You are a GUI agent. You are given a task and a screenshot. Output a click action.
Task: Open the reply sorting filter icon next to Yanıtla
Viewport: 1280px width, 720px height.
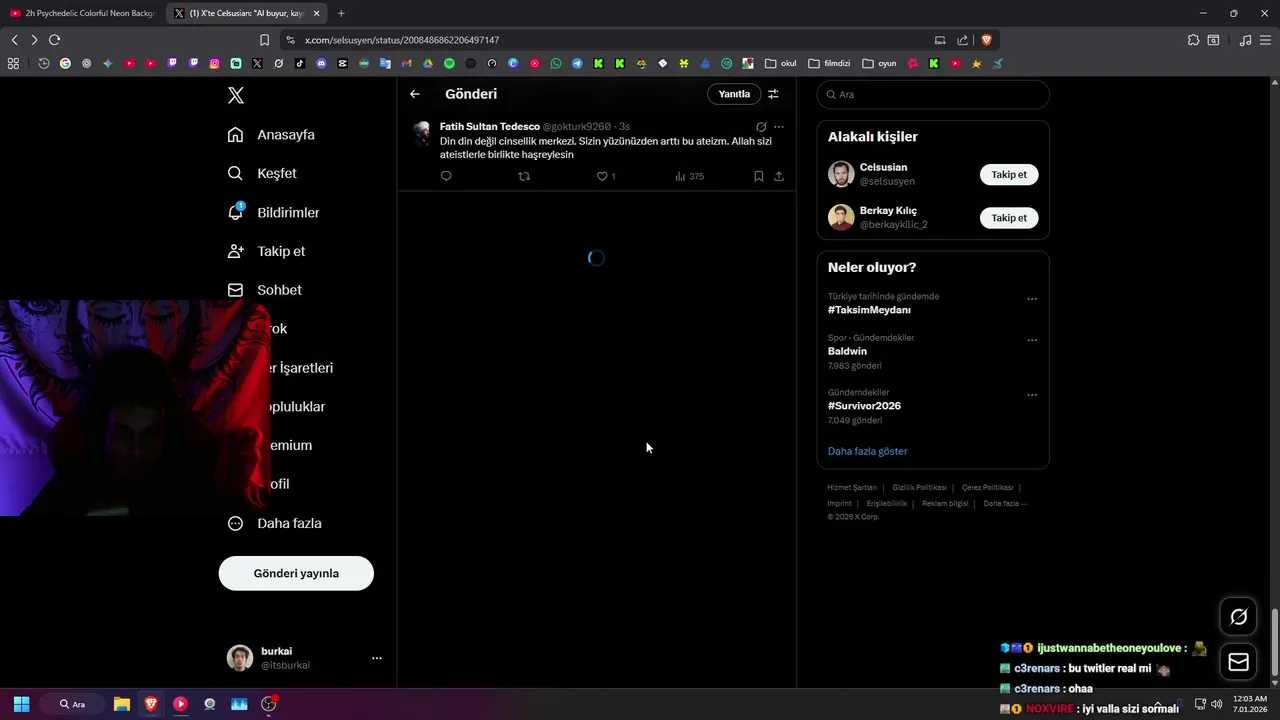(x=773, y=94)
